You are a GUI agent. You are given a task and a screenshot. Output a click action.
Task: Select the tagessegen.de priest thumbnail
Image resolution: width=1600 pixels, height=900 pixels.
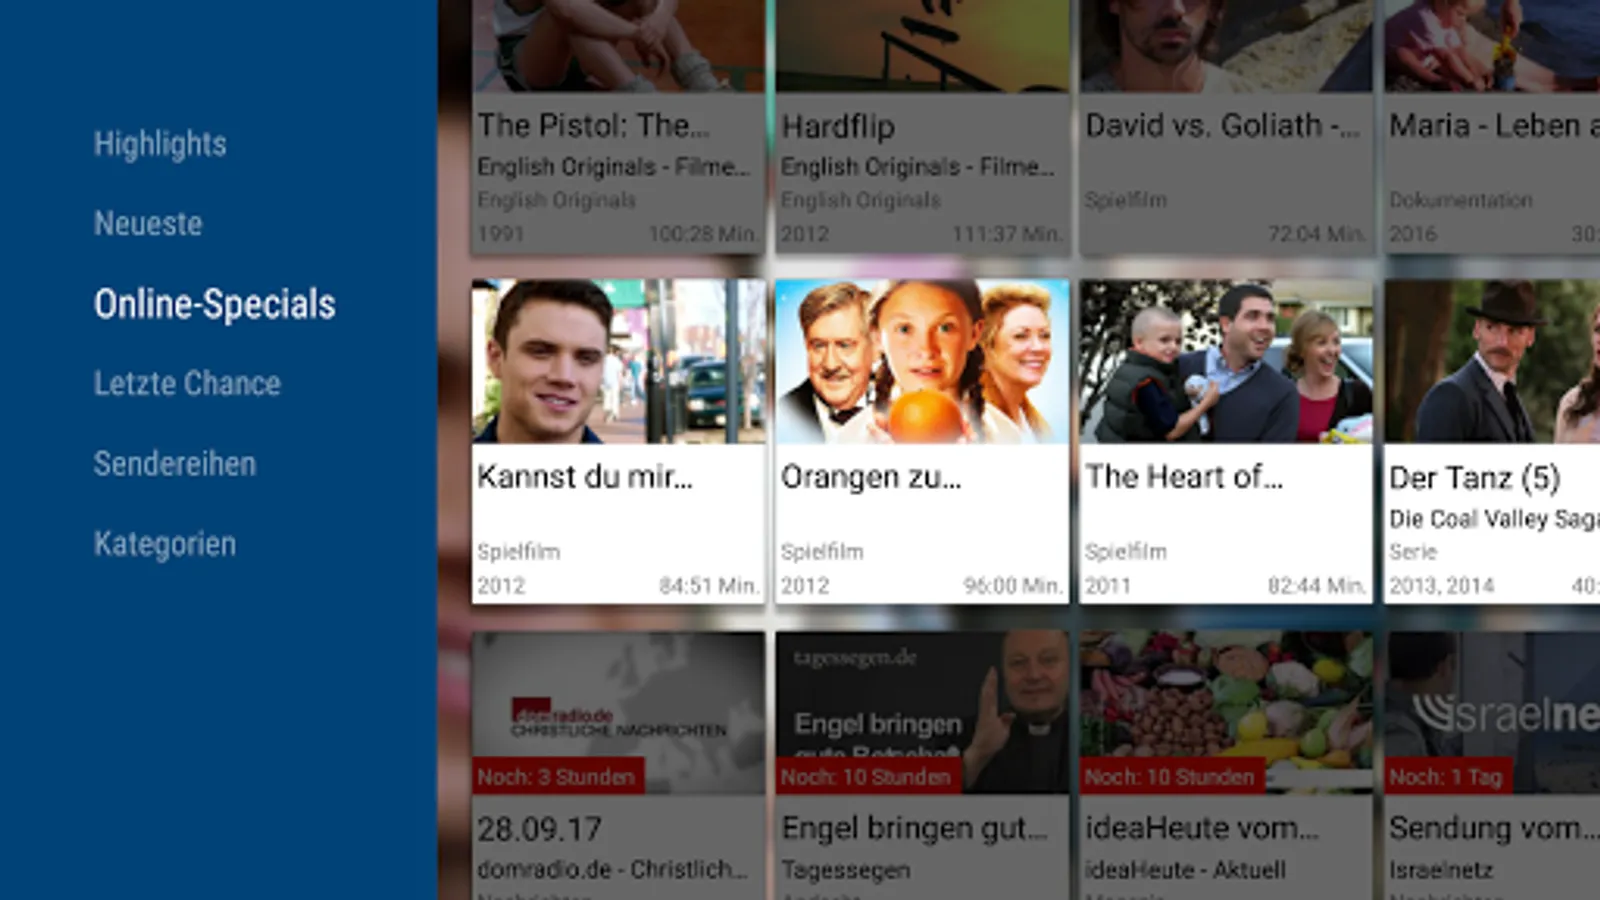922,713
